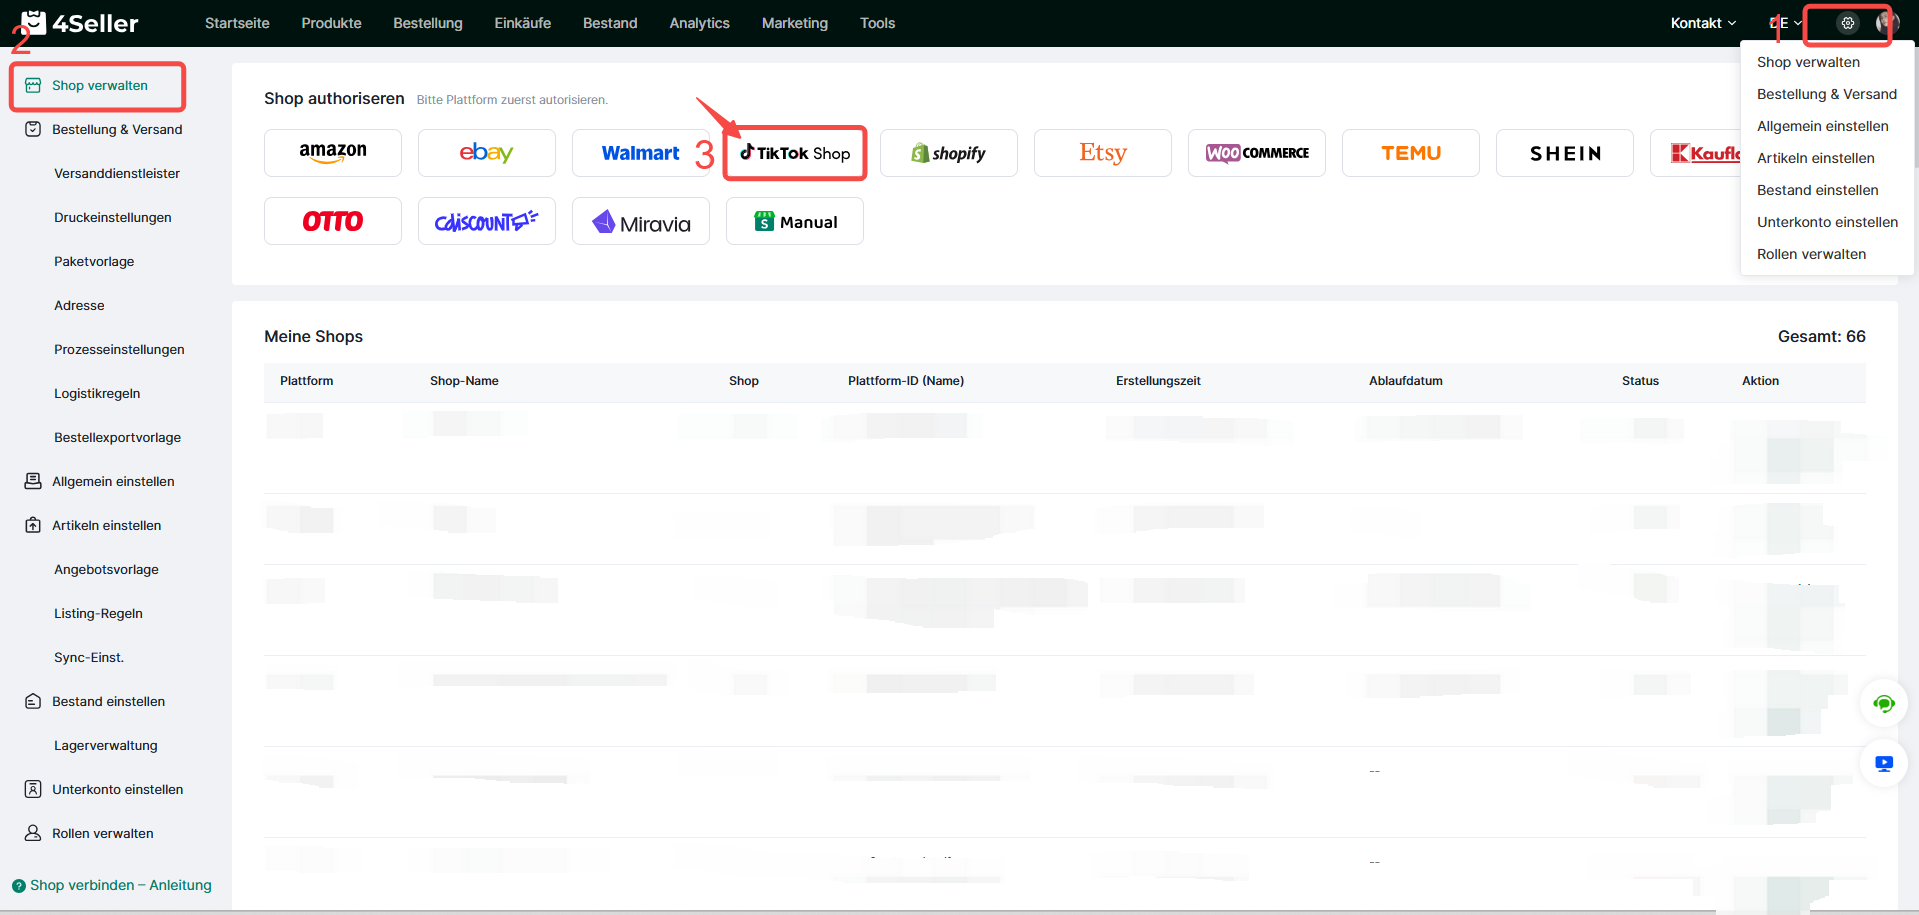1919x915 pixels.
Task: Choose Rollen verwalten in dropdown menu
Action: [x=1811, y=254]
